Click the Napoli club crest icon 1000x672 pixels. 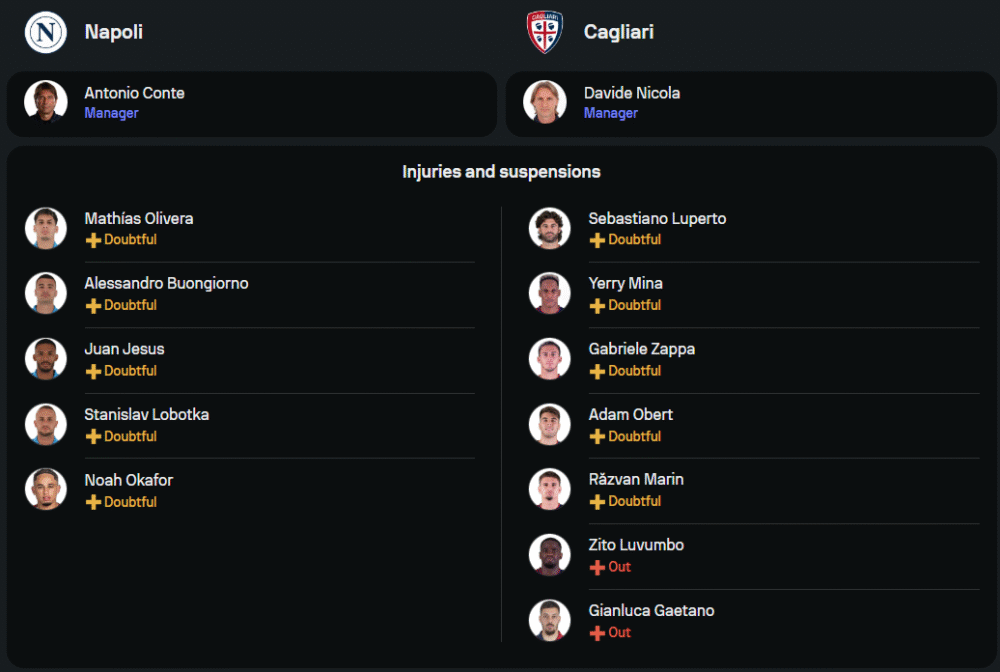(45, 32)
